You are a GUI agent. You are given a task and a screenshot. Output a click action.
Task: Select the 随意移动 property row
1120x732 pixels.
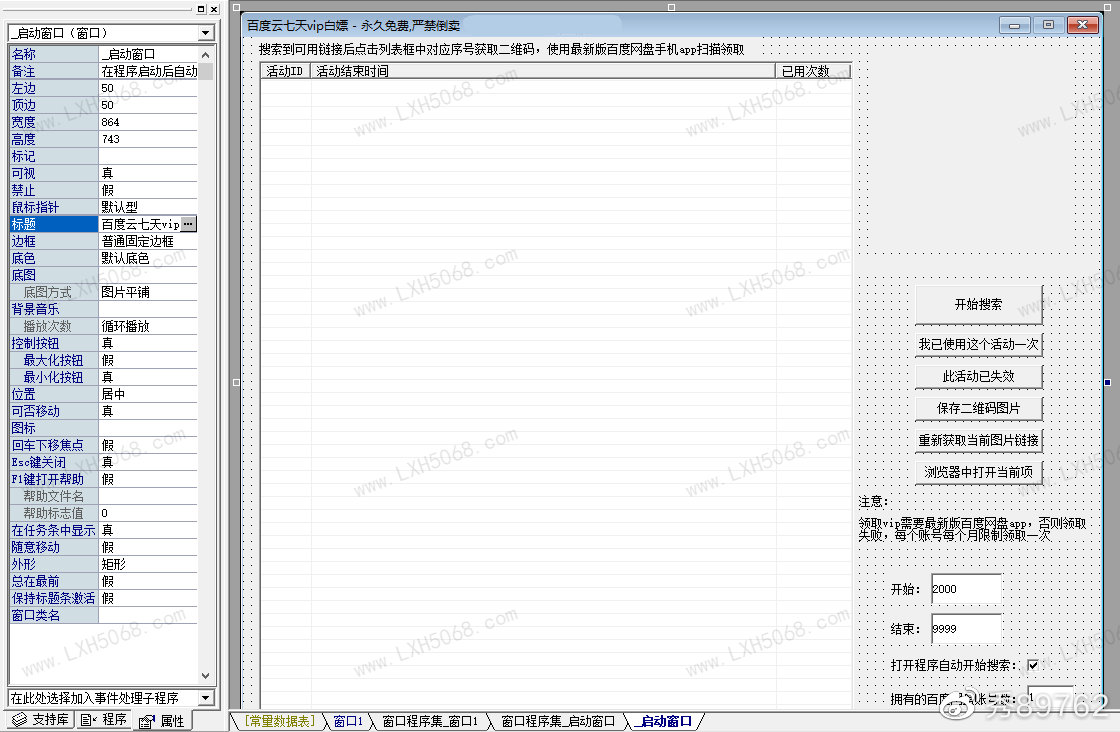(x=104, y=547)
